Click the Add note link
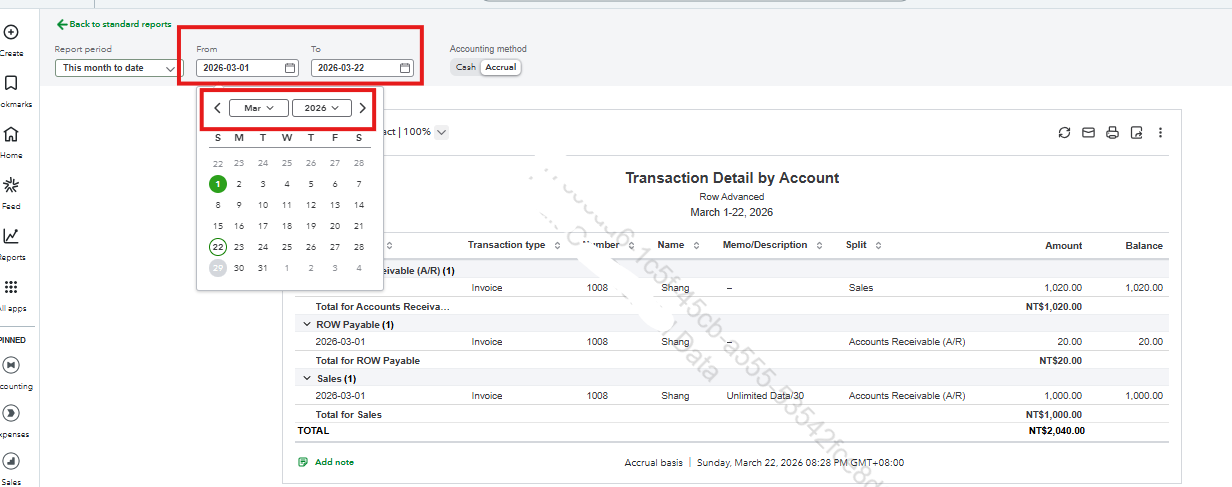This screenshot has height=487, width=1232. (326, 462)
